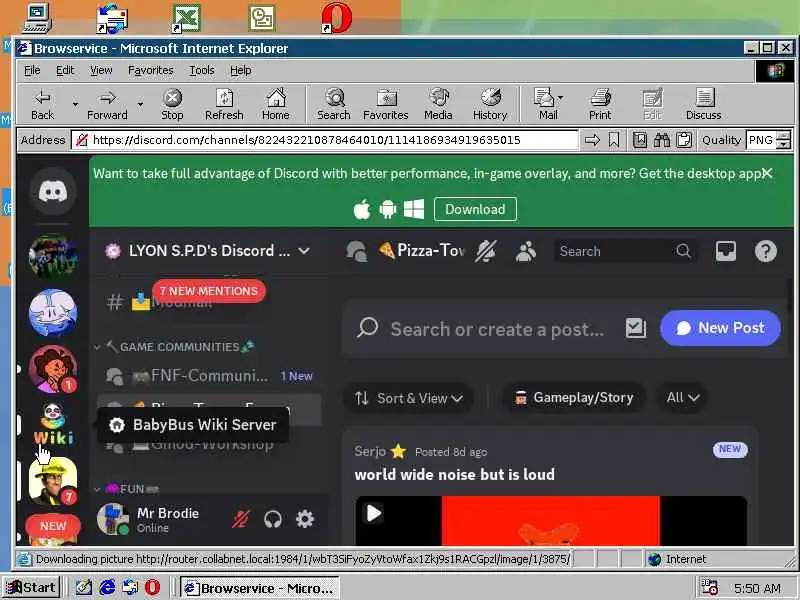This screenshot has width=800, height=600.
Task: Open the Edit menu
Action: pyautogui.click(x=65, y=70)
